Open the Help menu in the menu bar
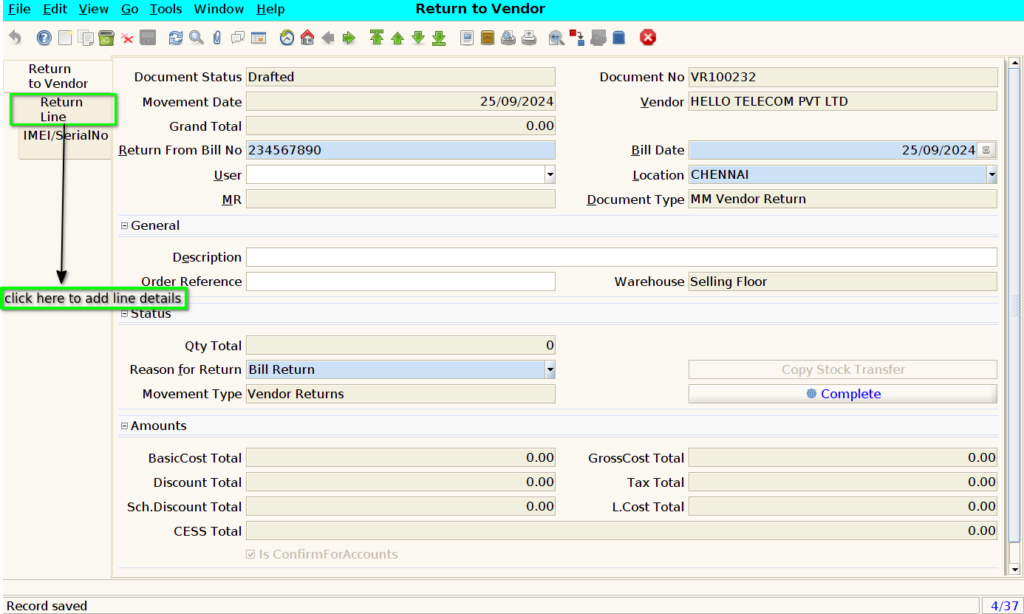The image size is (1024, 614). click(270, 9)
